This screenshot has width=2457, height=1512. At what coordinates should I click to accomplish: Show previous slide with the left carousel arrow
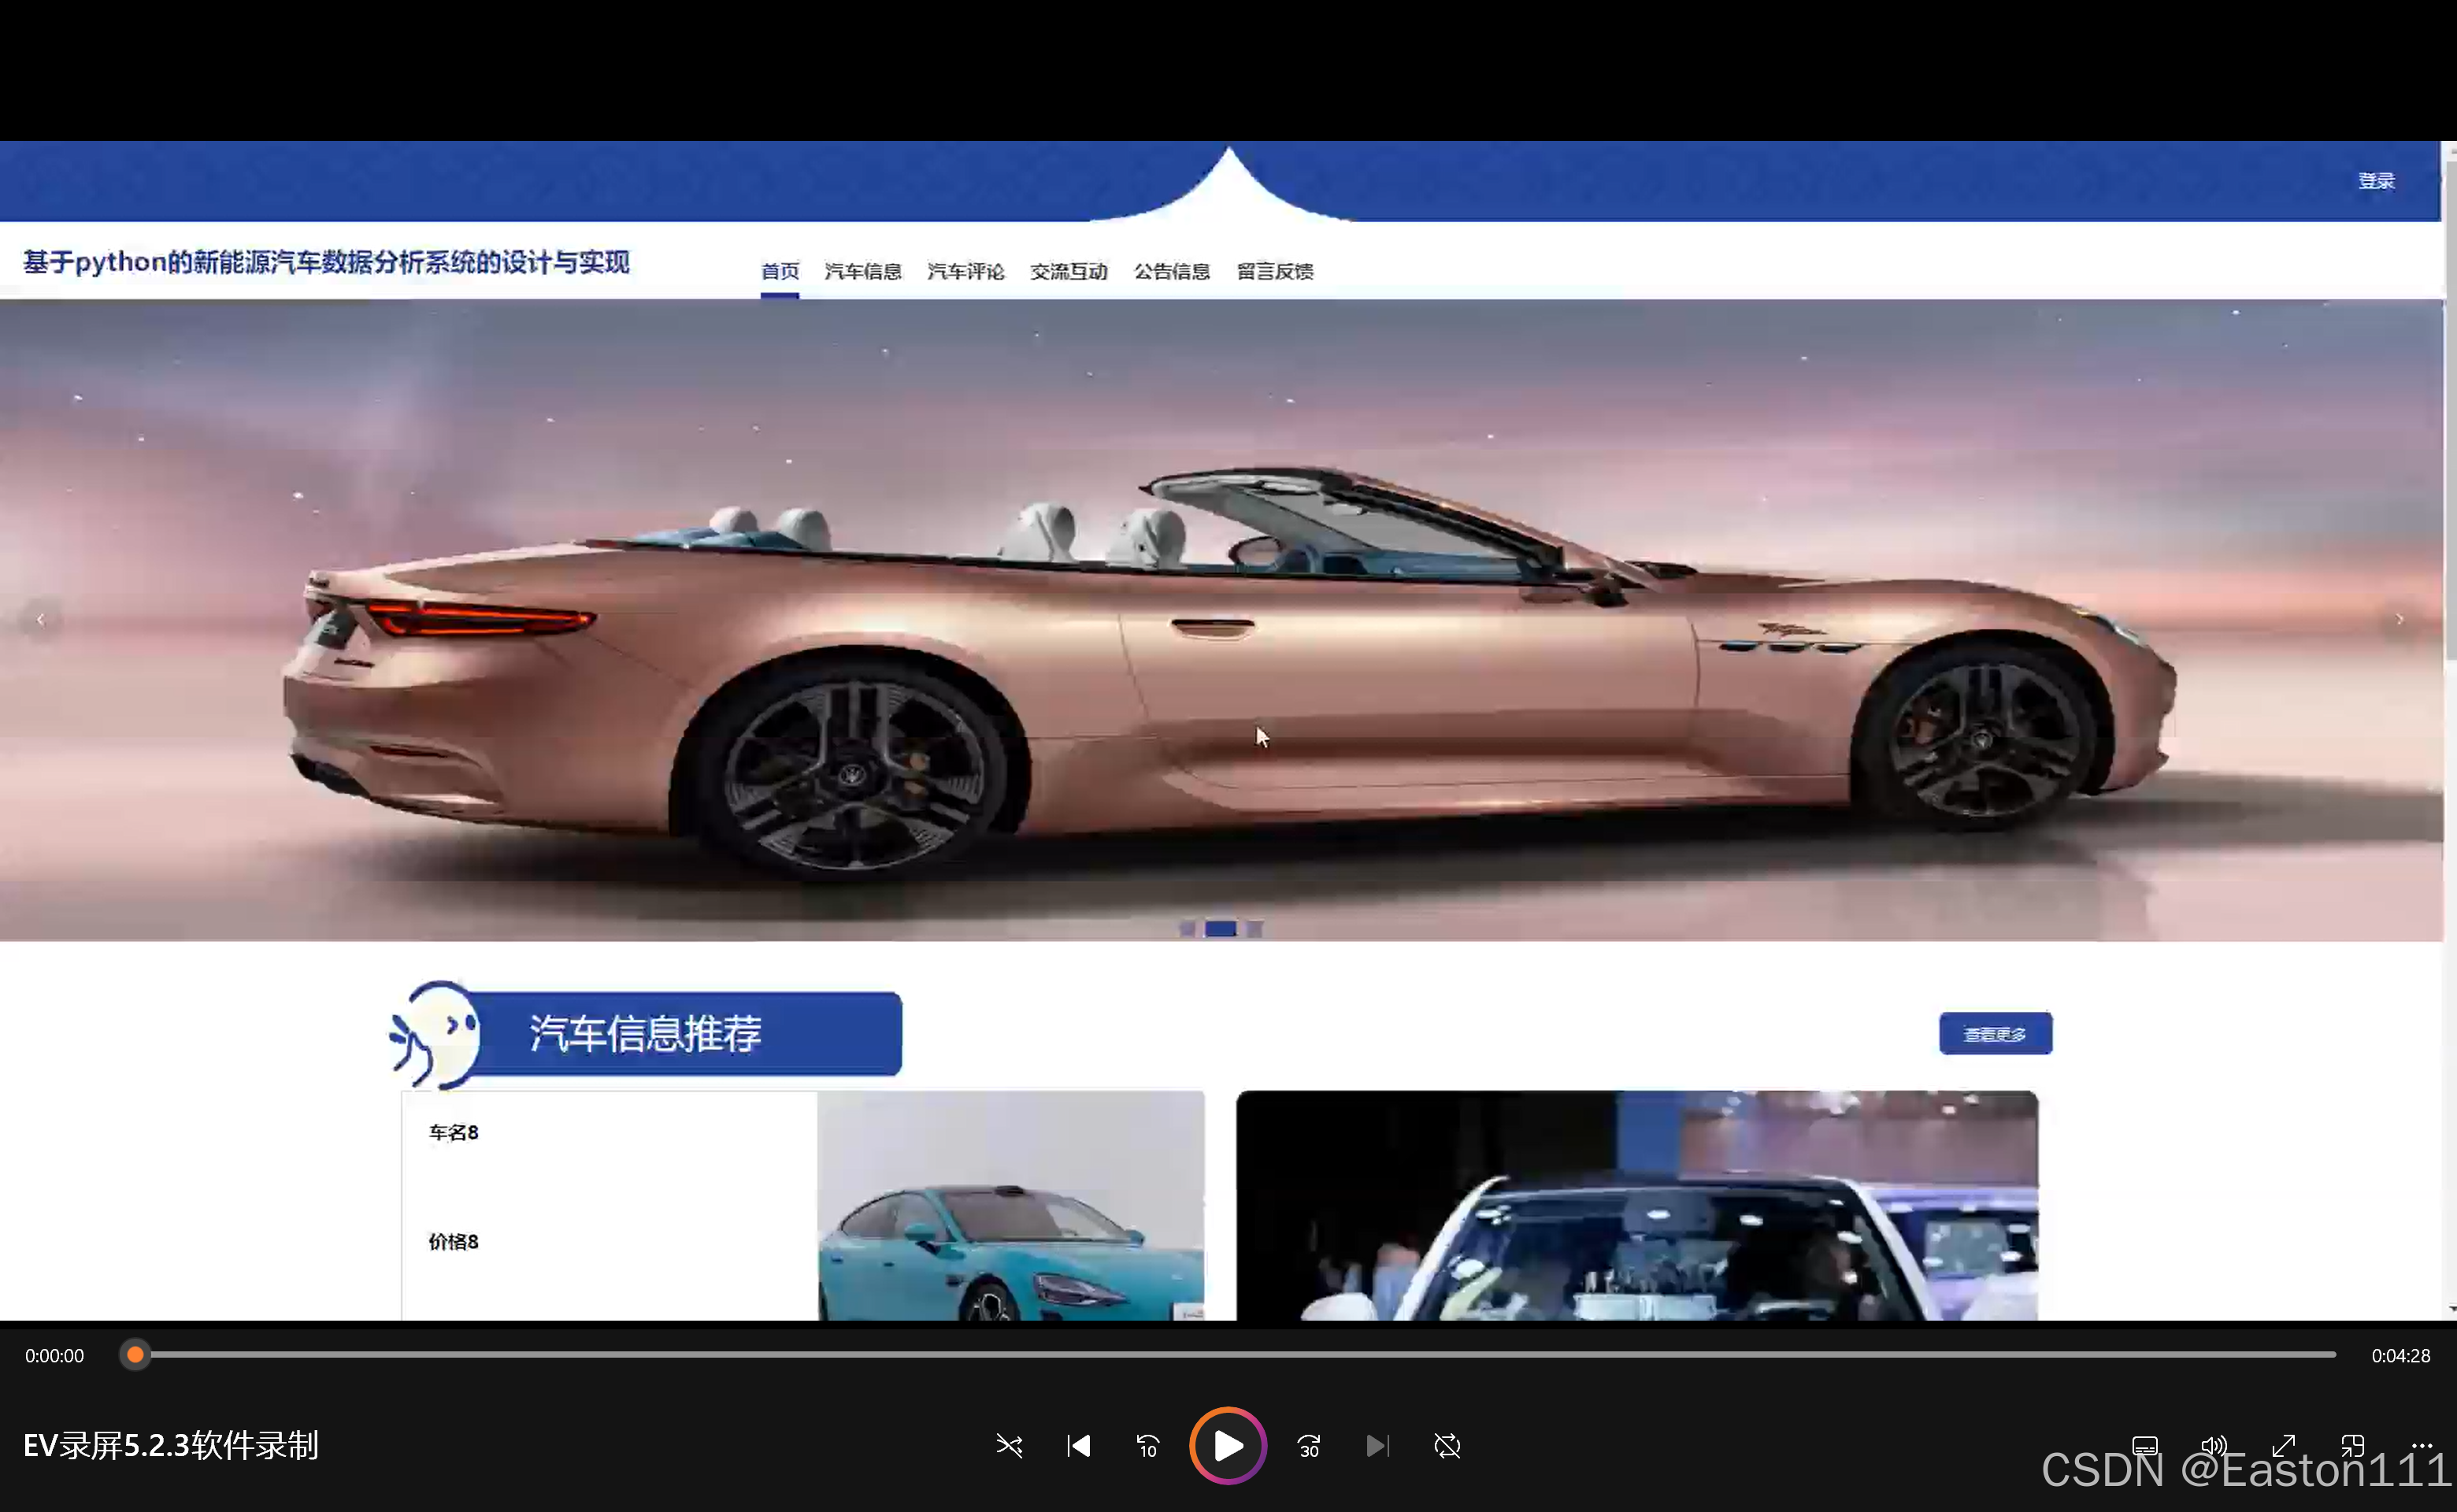tap(40, 619)
